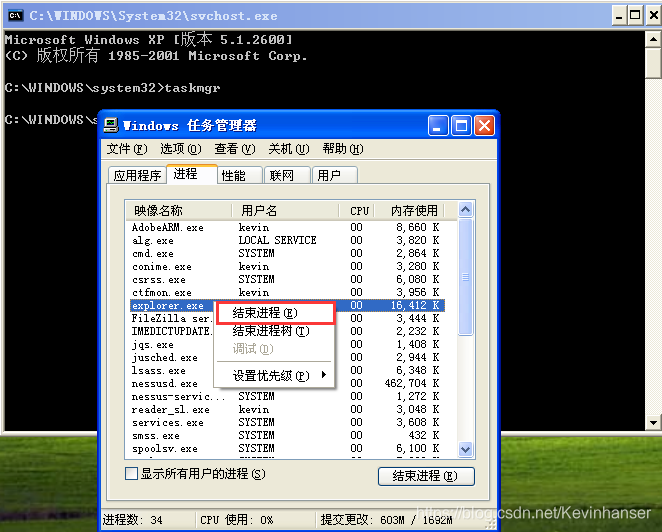The height and width of the screenshot is (532, 662).
Task: Click the Task Manager title bar icon
Action: pos(111,125)
